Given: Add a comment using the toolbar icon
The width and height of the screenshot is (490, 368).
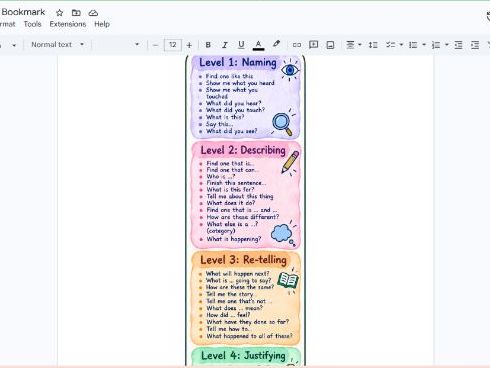Looking at the screenshot, I should tap(313, 45).
